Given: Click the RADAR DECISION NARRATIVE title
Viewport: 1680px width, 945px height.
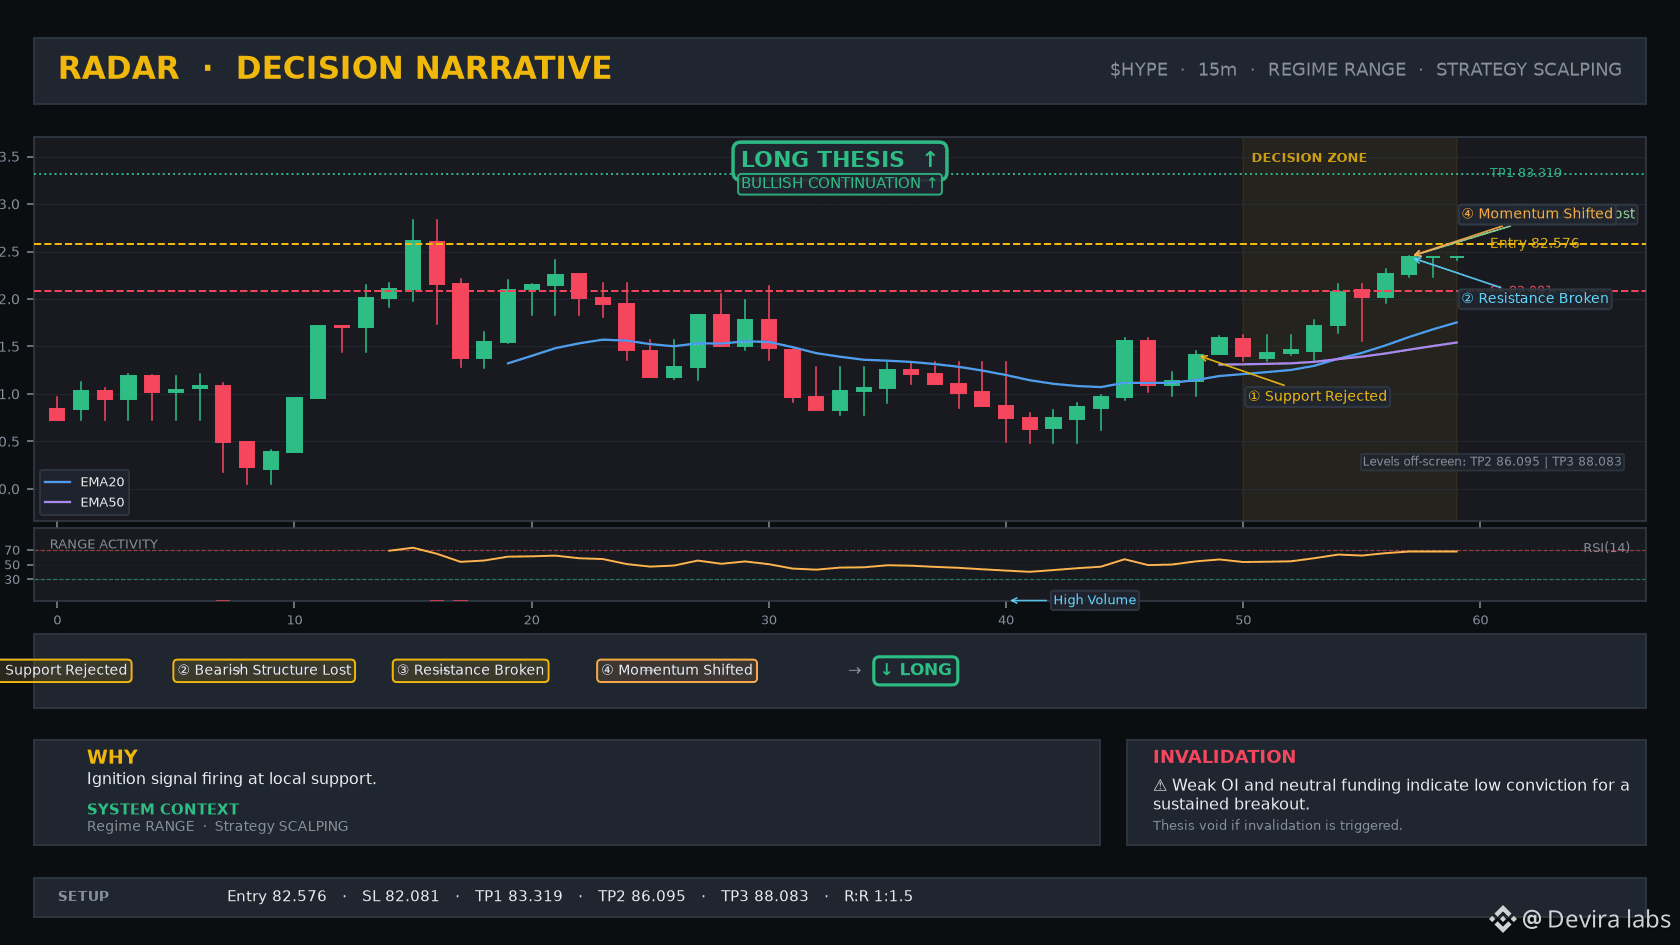Looking at the screenshot, I should click(335, 68).
